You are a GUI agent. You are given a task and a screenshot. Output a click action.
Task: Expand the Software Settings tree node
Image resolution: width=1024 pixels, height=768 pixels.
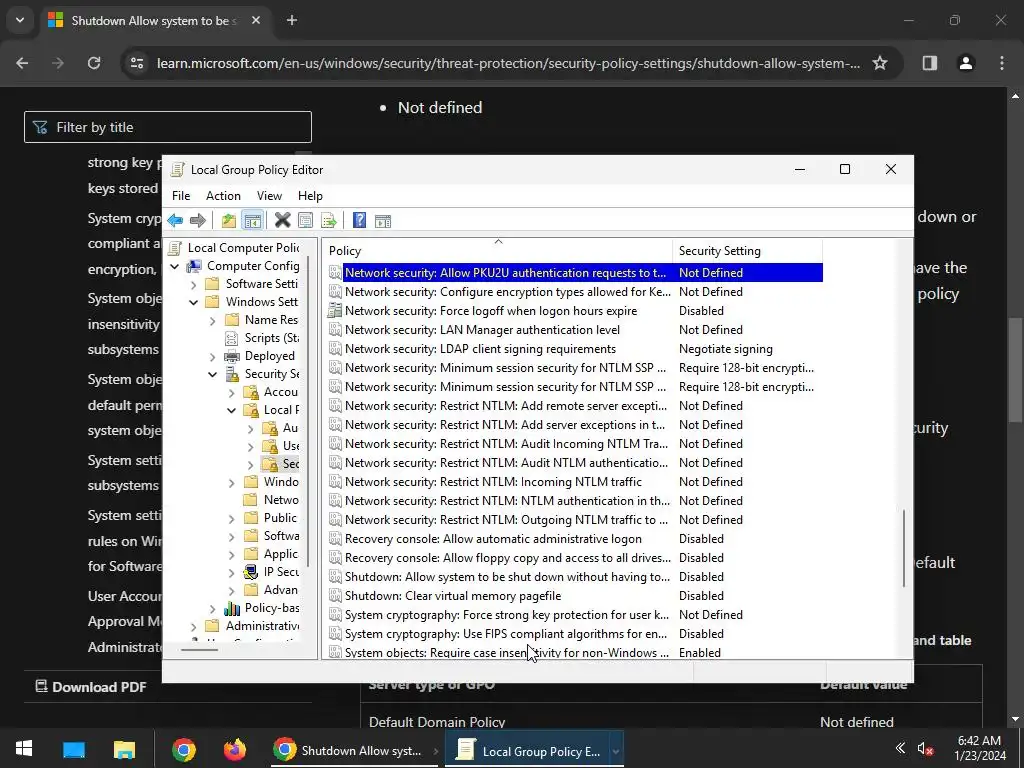tap(193, 285)
